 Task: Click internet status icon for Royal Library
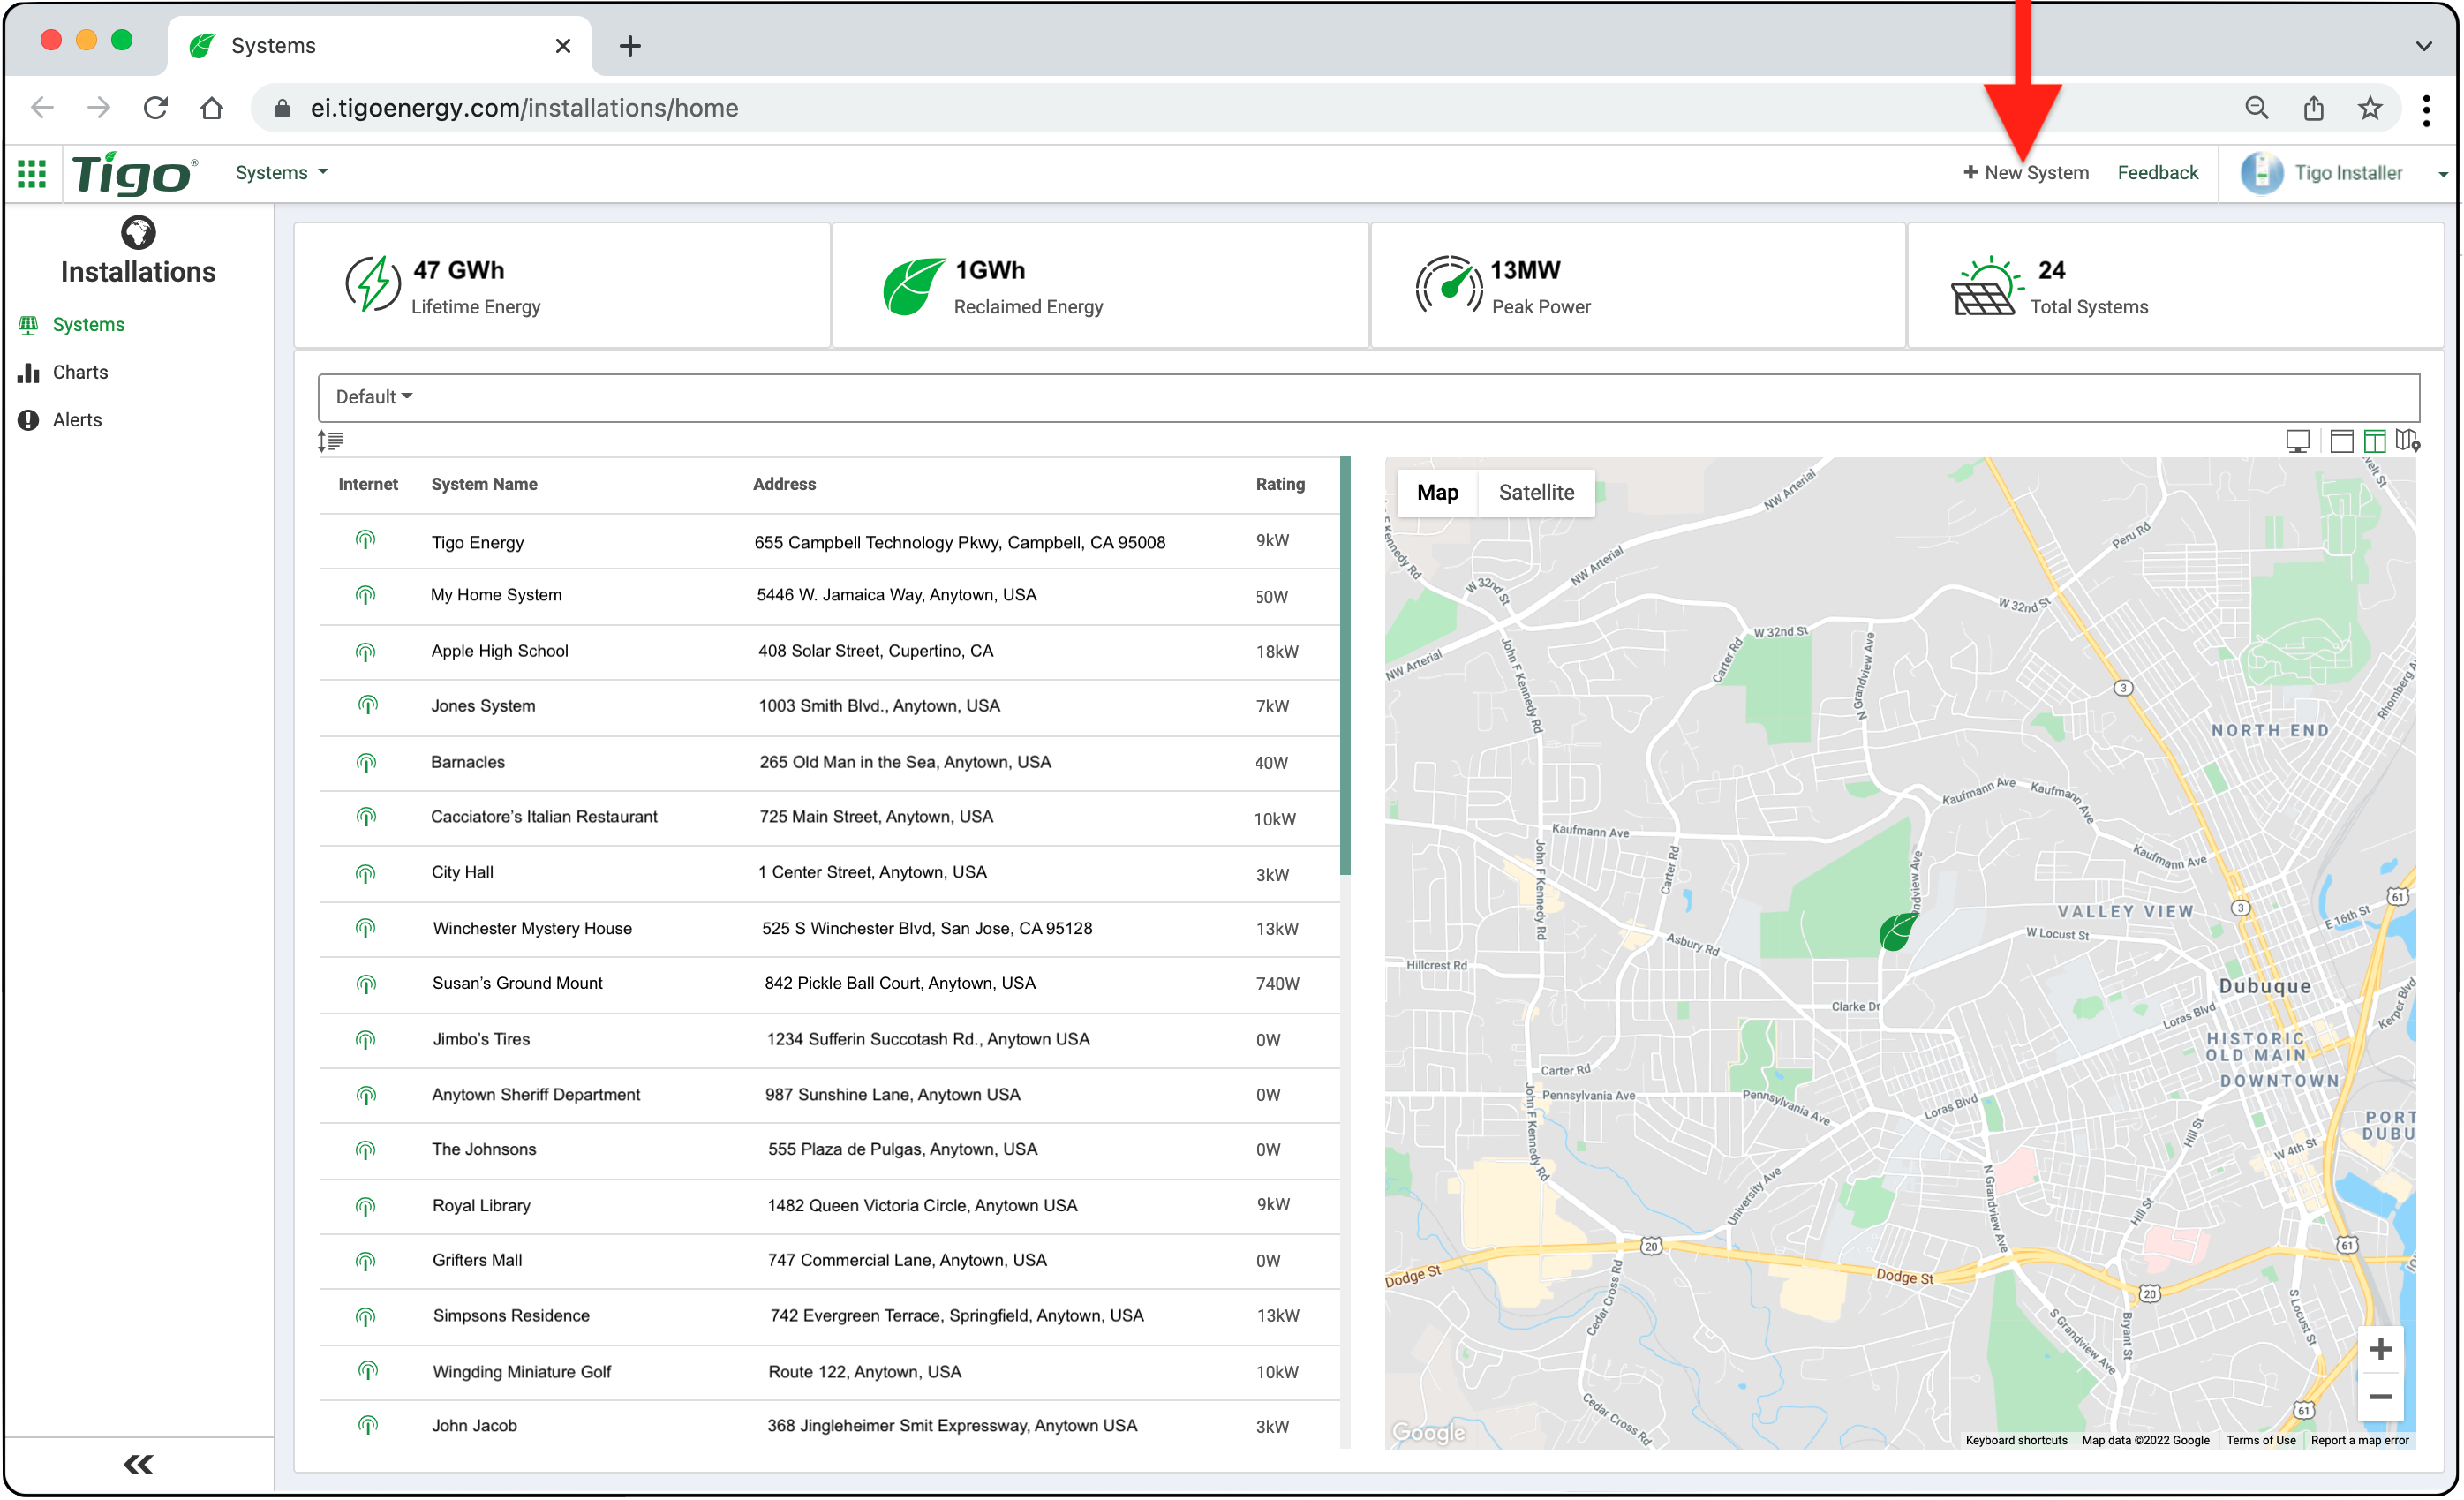click(x=365, y=1207)
